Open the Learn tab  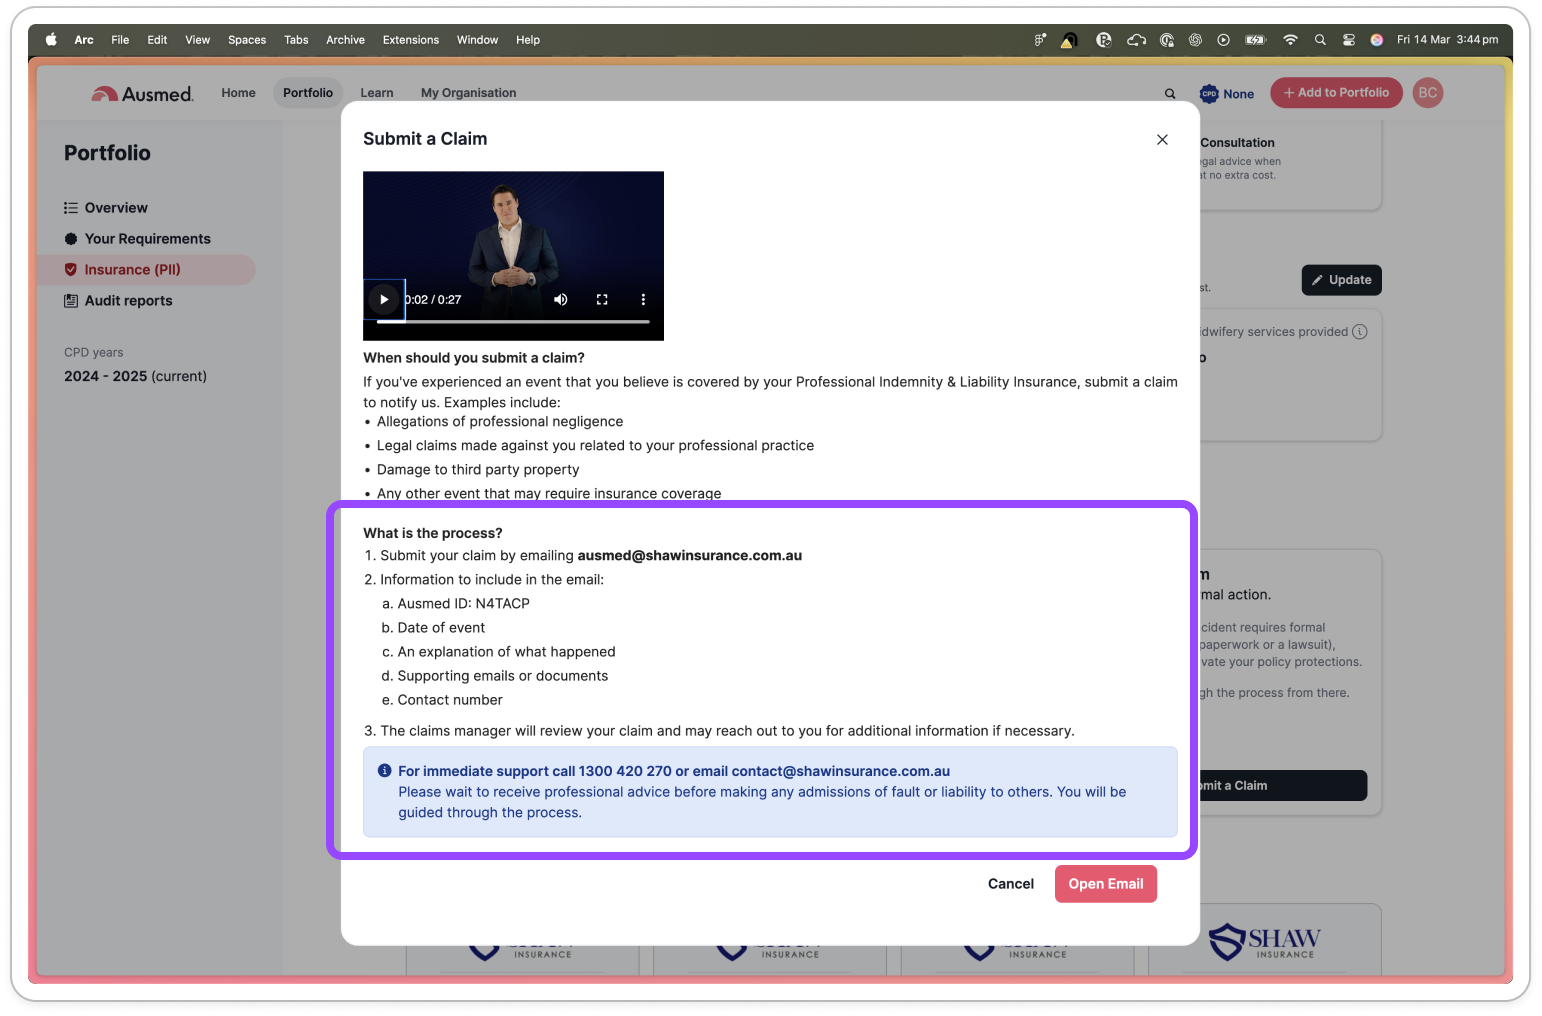click(x=377, y=93)
